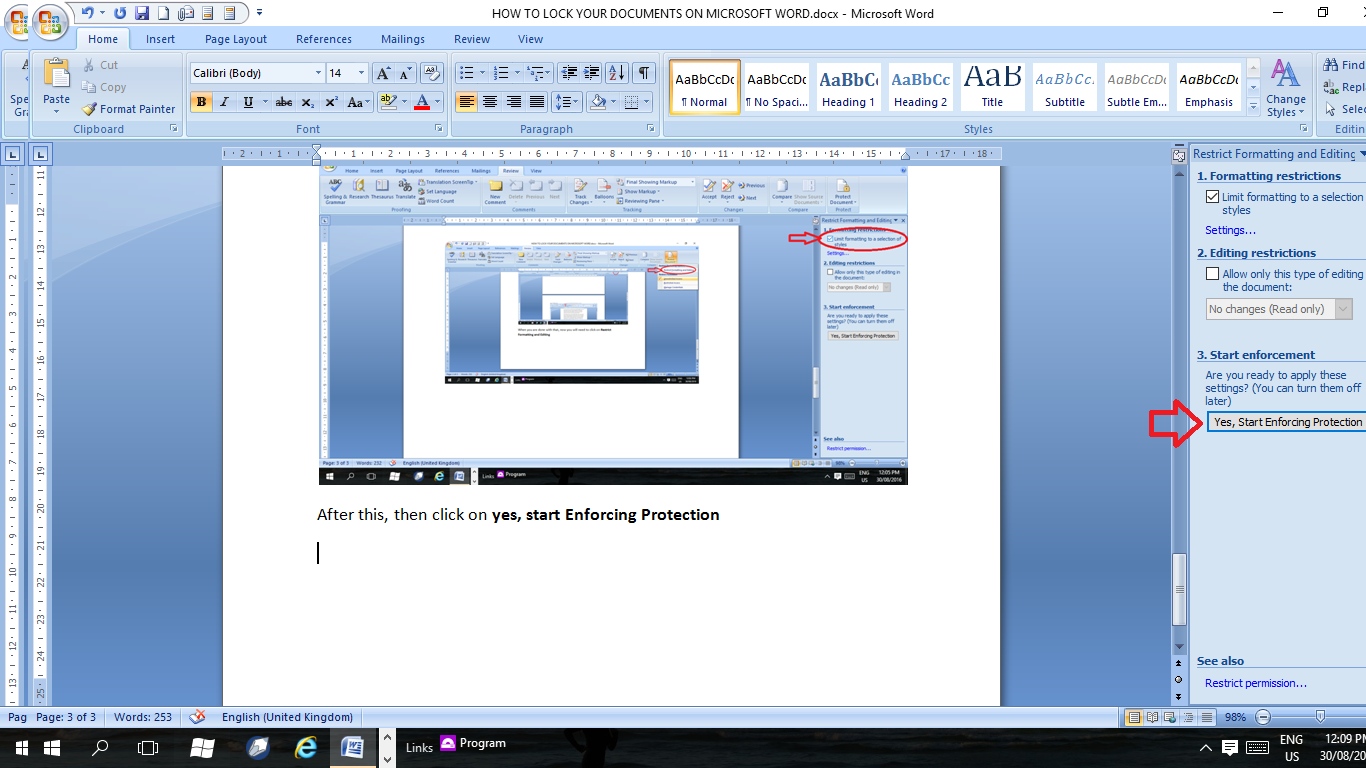Open Windows search from the taskbar
1366x768 pixels.
point(100,747)
